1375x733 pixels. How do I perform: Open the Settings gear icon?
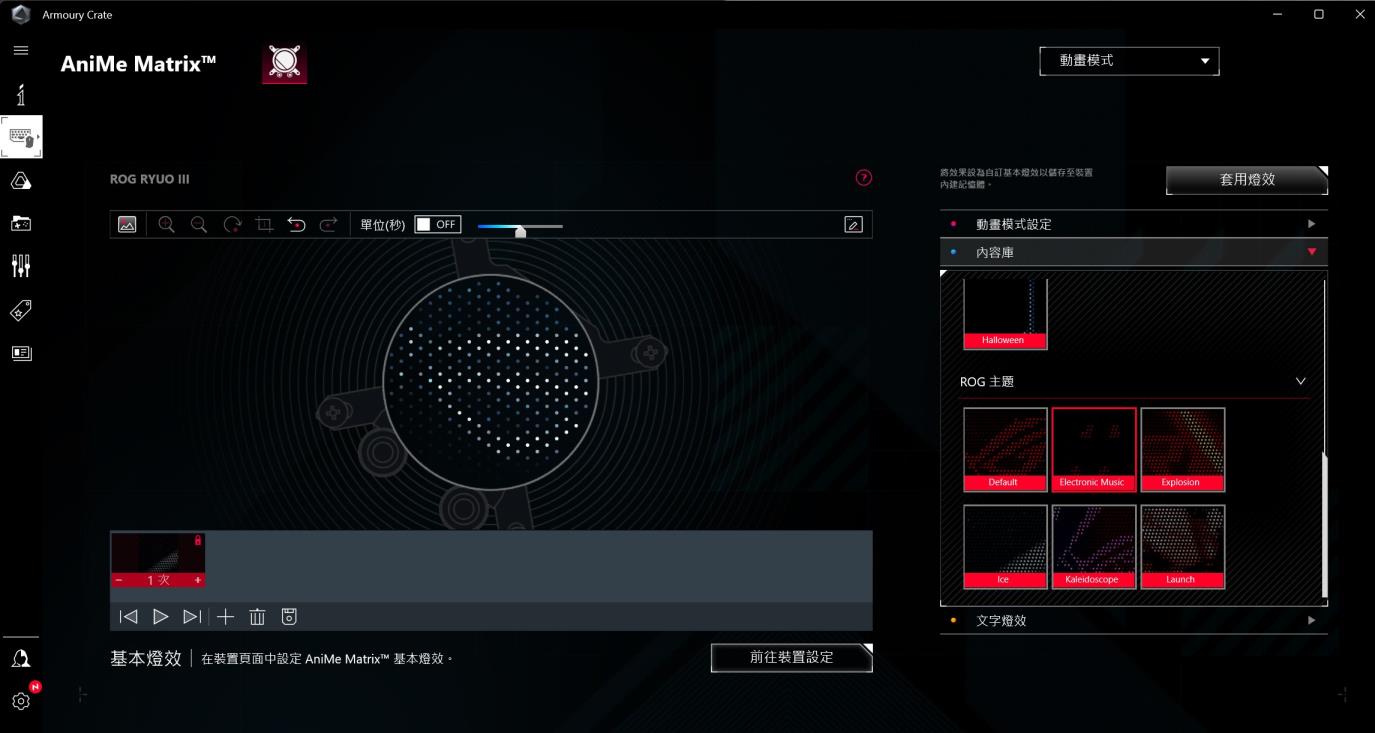click(x=21, y=701)
